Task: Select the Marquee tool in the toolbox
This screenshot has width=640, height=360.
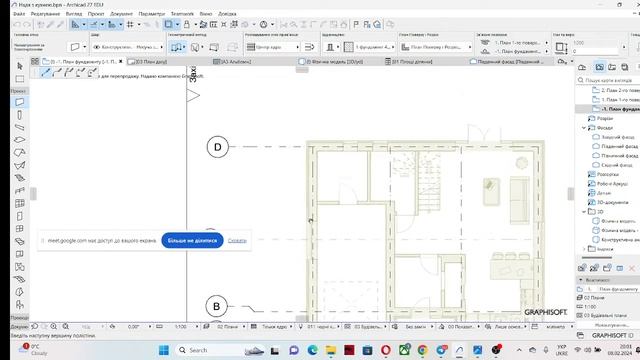Action: click(20, 78)
